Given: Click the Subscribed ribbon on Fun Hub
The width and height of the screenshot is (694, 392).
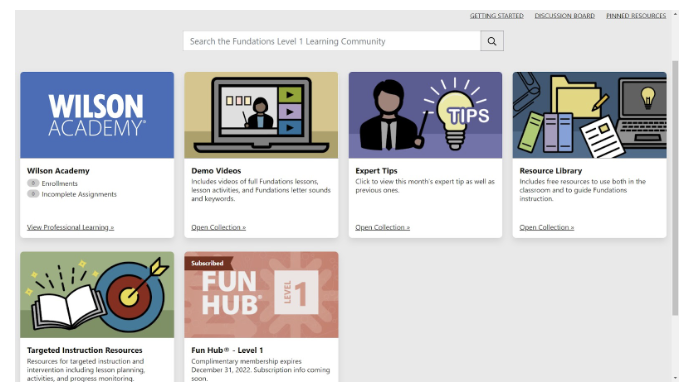Looking at the screenshot, I should [x=208, y=263].
